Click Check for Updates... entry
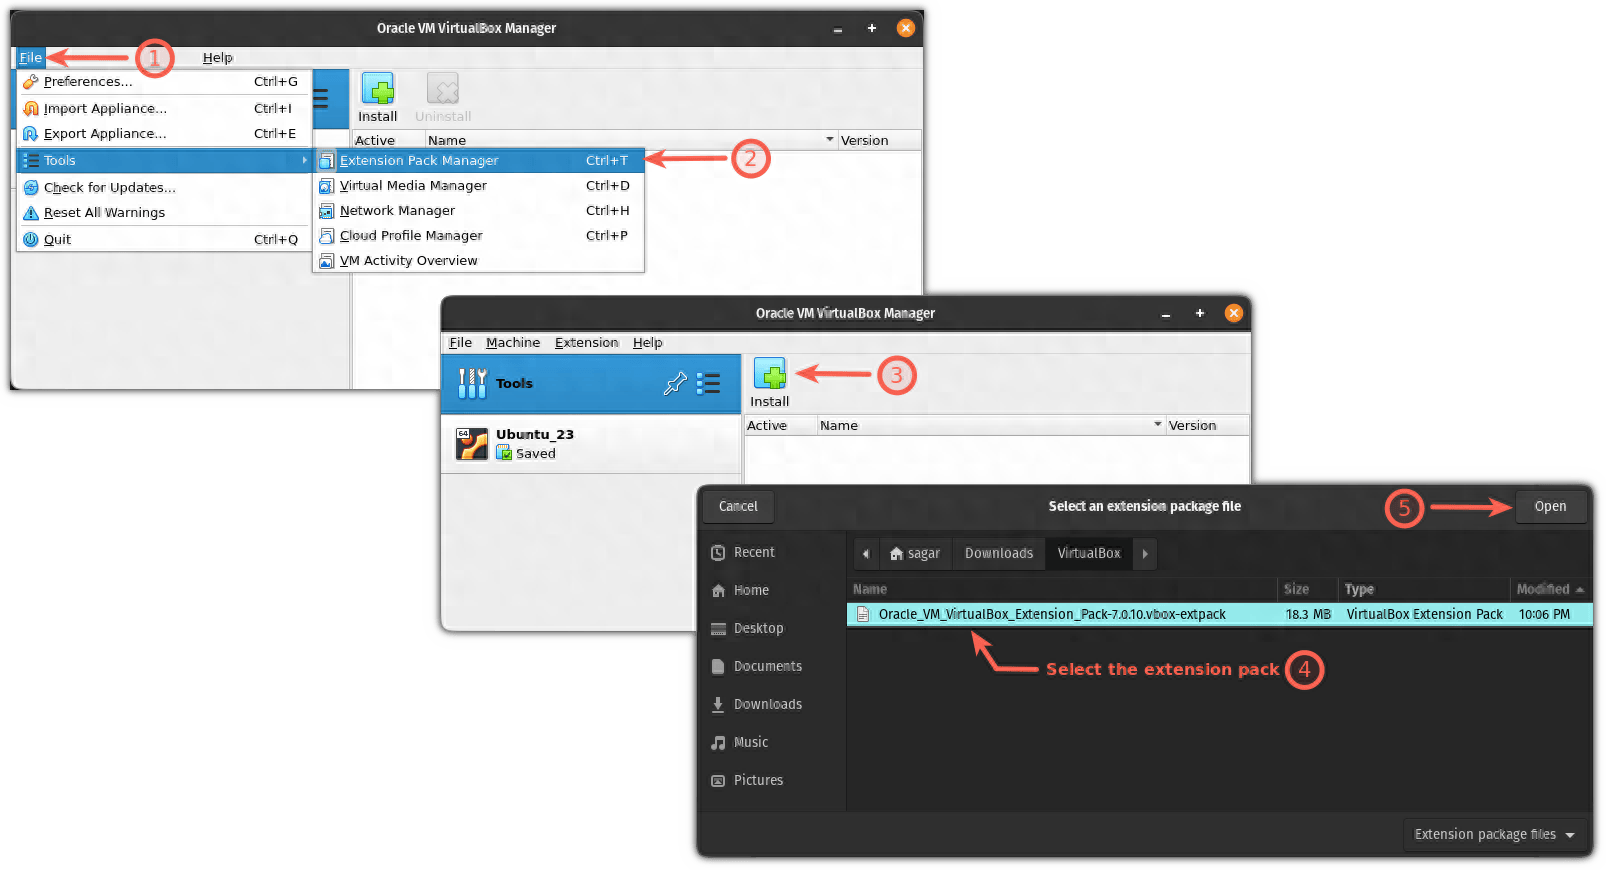 click(x=165, y=187)
